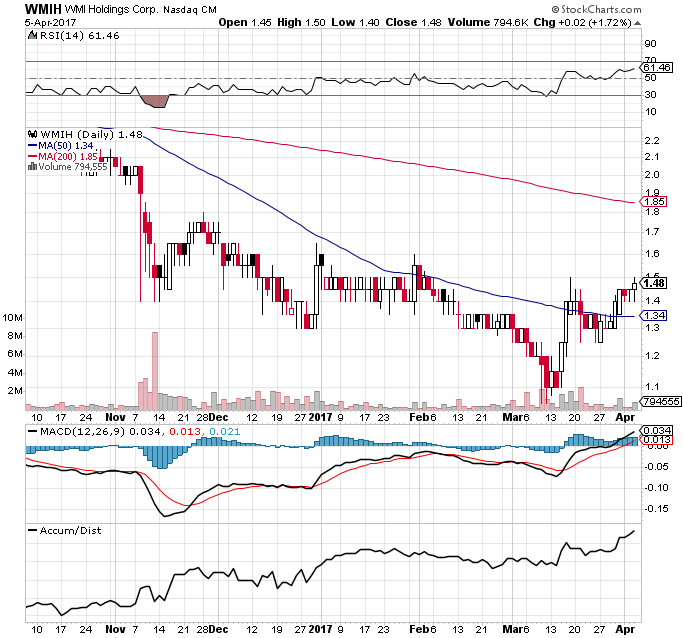
Task: Click the blue 0.021 histogram value in the MACD legend
Action: pos(225,432)
